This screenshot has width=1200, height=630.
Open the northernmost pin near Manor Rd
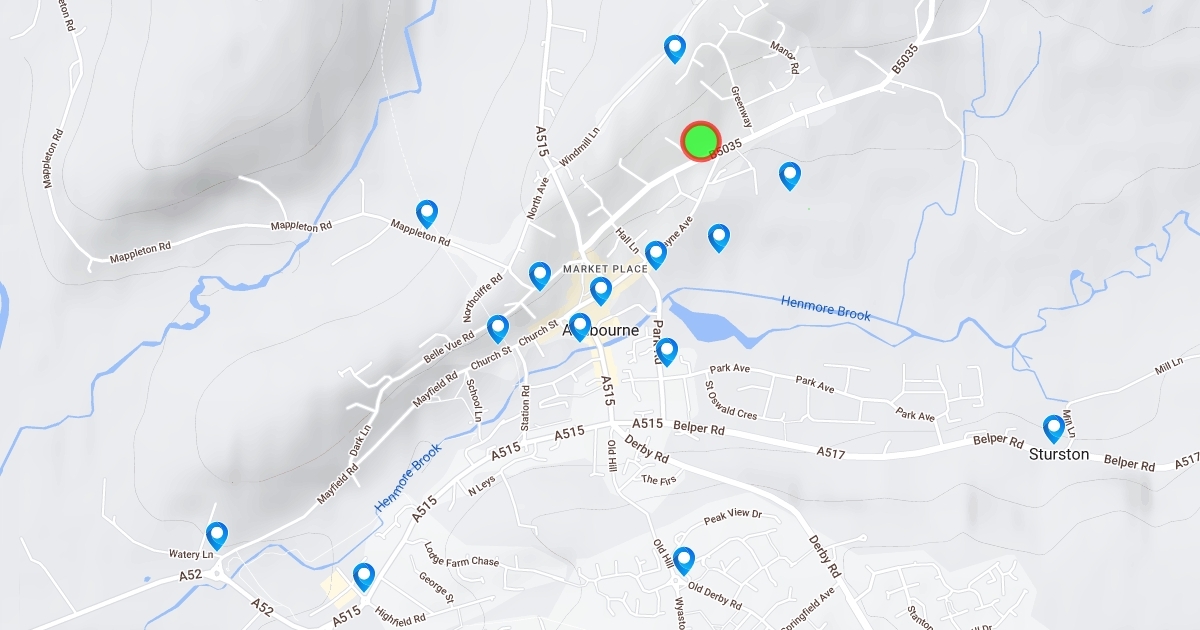click(x=675, y=48)
